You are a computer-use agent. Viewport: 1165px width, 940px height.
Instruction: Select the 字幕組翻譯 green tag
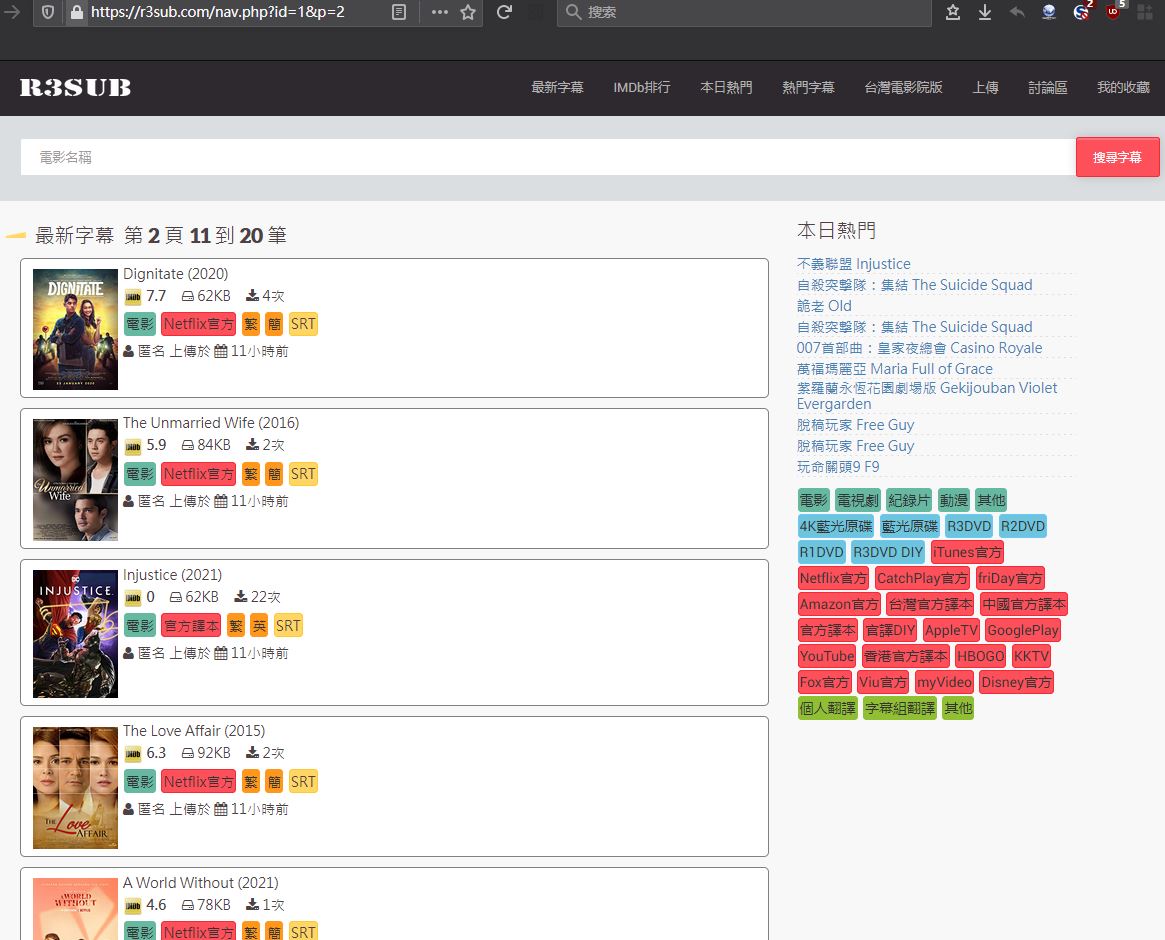pos(899,708)
